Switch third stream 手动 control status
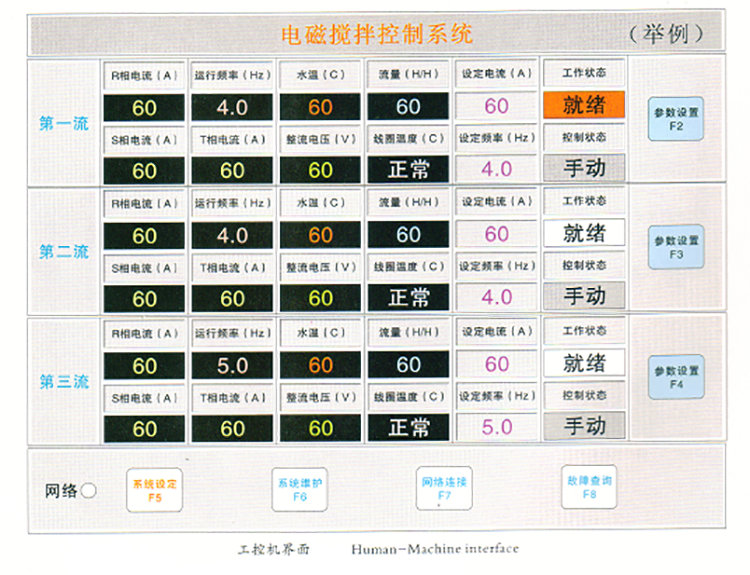 pyautogui.click(x=584, y=425)
